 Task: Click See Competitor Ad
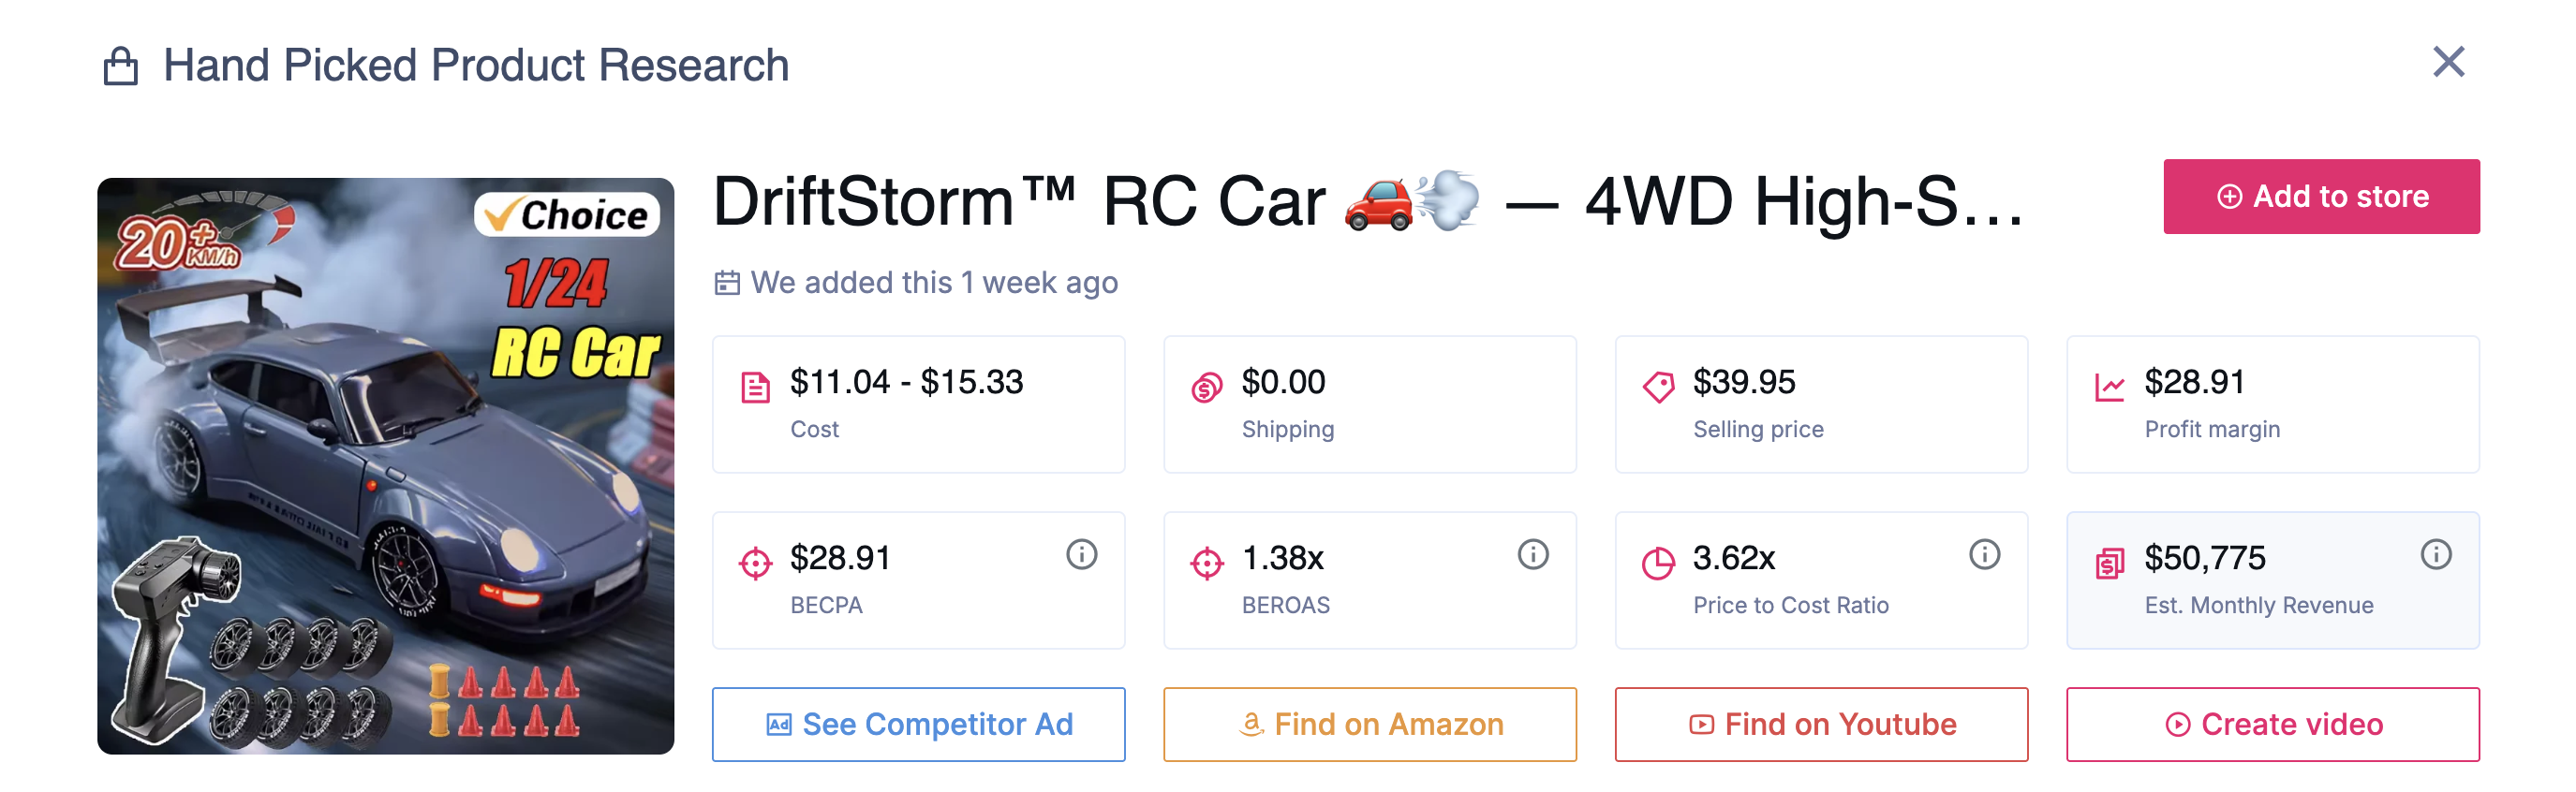click(918, 724)
